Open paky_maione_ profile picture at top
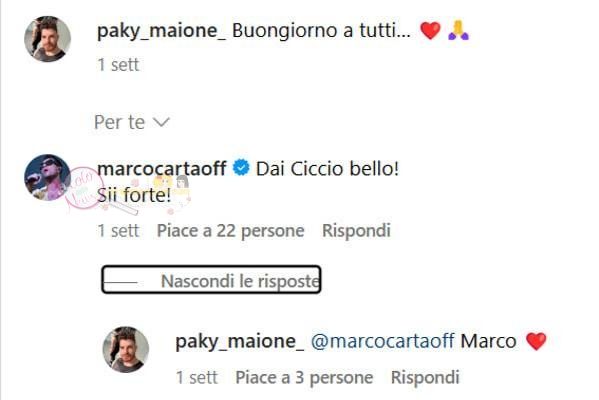This screenshot has width=599, height=400. [x=47, y=39]
